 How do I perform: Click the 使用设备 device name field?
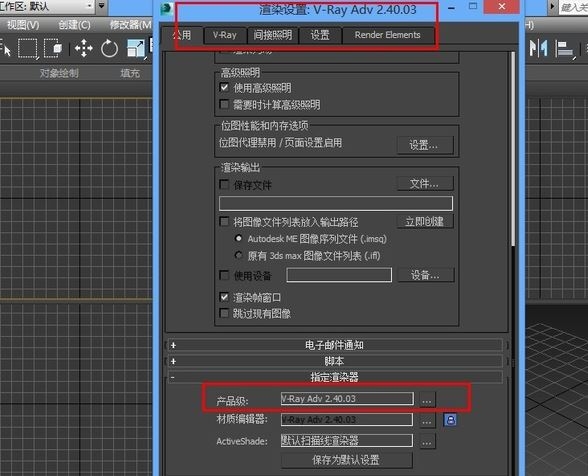[339, 275]
